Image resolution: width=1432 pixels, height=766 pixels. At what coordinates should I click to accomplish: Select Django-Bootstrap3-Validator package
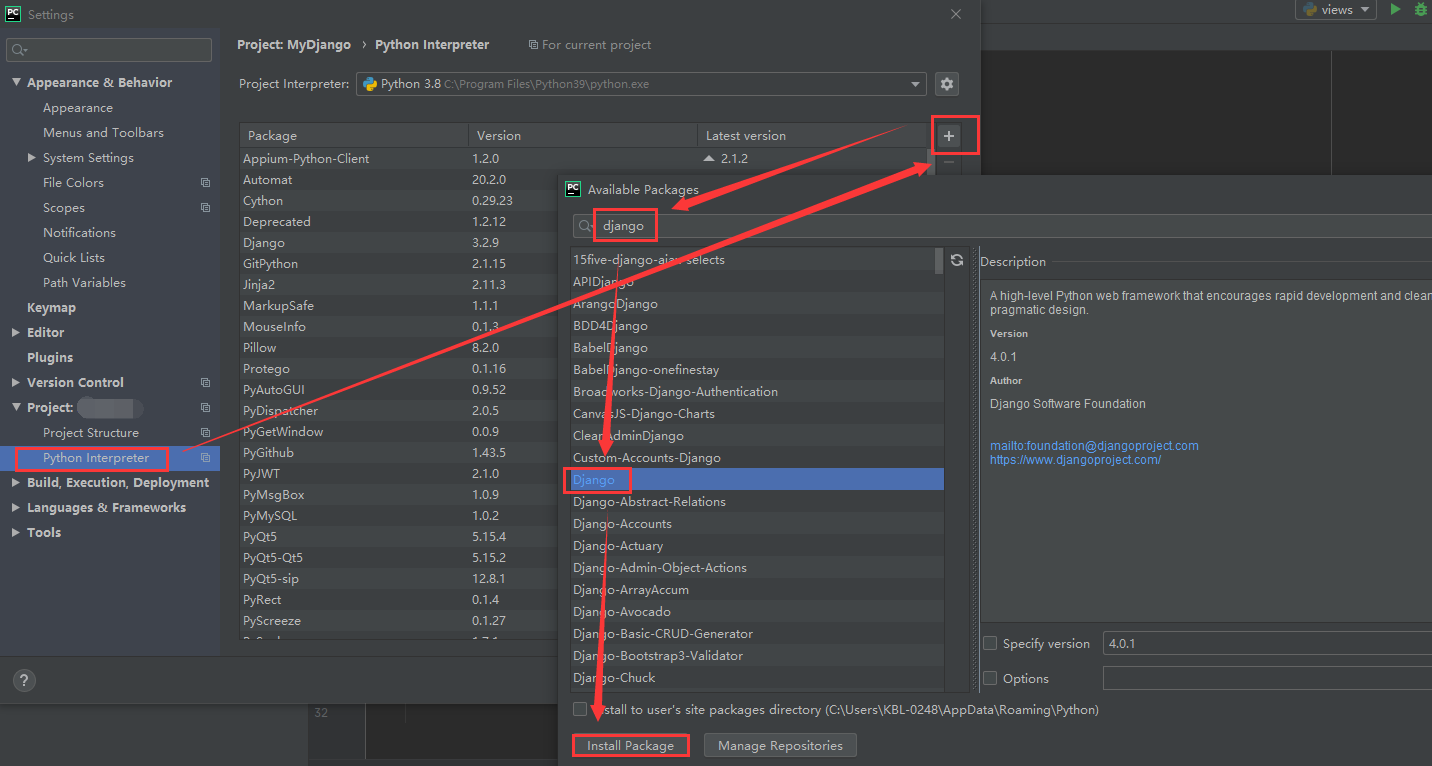(757, 656)
